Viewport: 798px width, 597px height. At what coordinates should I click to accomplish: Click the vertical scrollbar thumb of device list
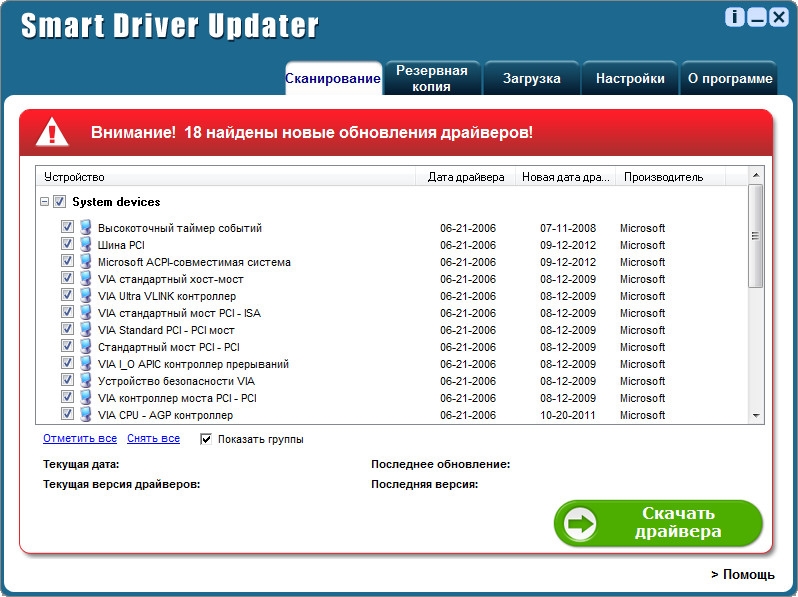(756, 236)
